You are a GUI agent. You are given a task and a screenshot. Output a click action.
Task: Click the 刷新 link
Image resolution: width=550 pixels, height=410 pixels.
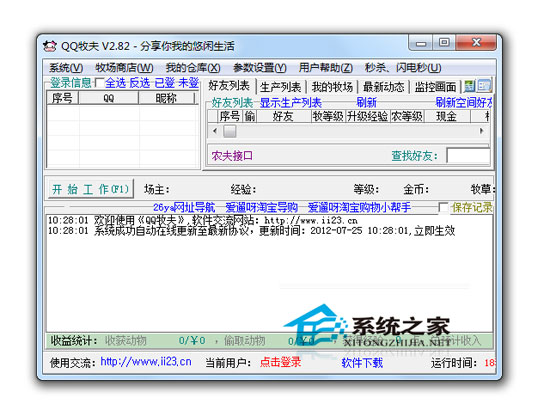366,103
